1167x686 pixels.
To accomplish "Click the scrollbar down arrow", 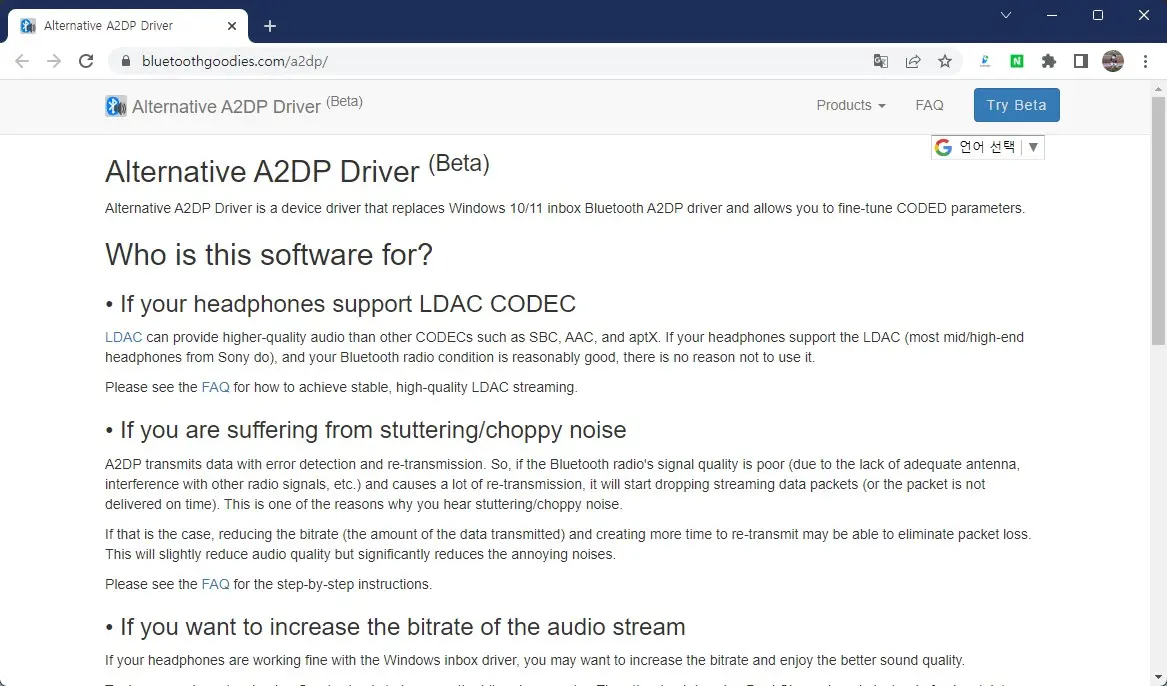I will pos(1159,678).
